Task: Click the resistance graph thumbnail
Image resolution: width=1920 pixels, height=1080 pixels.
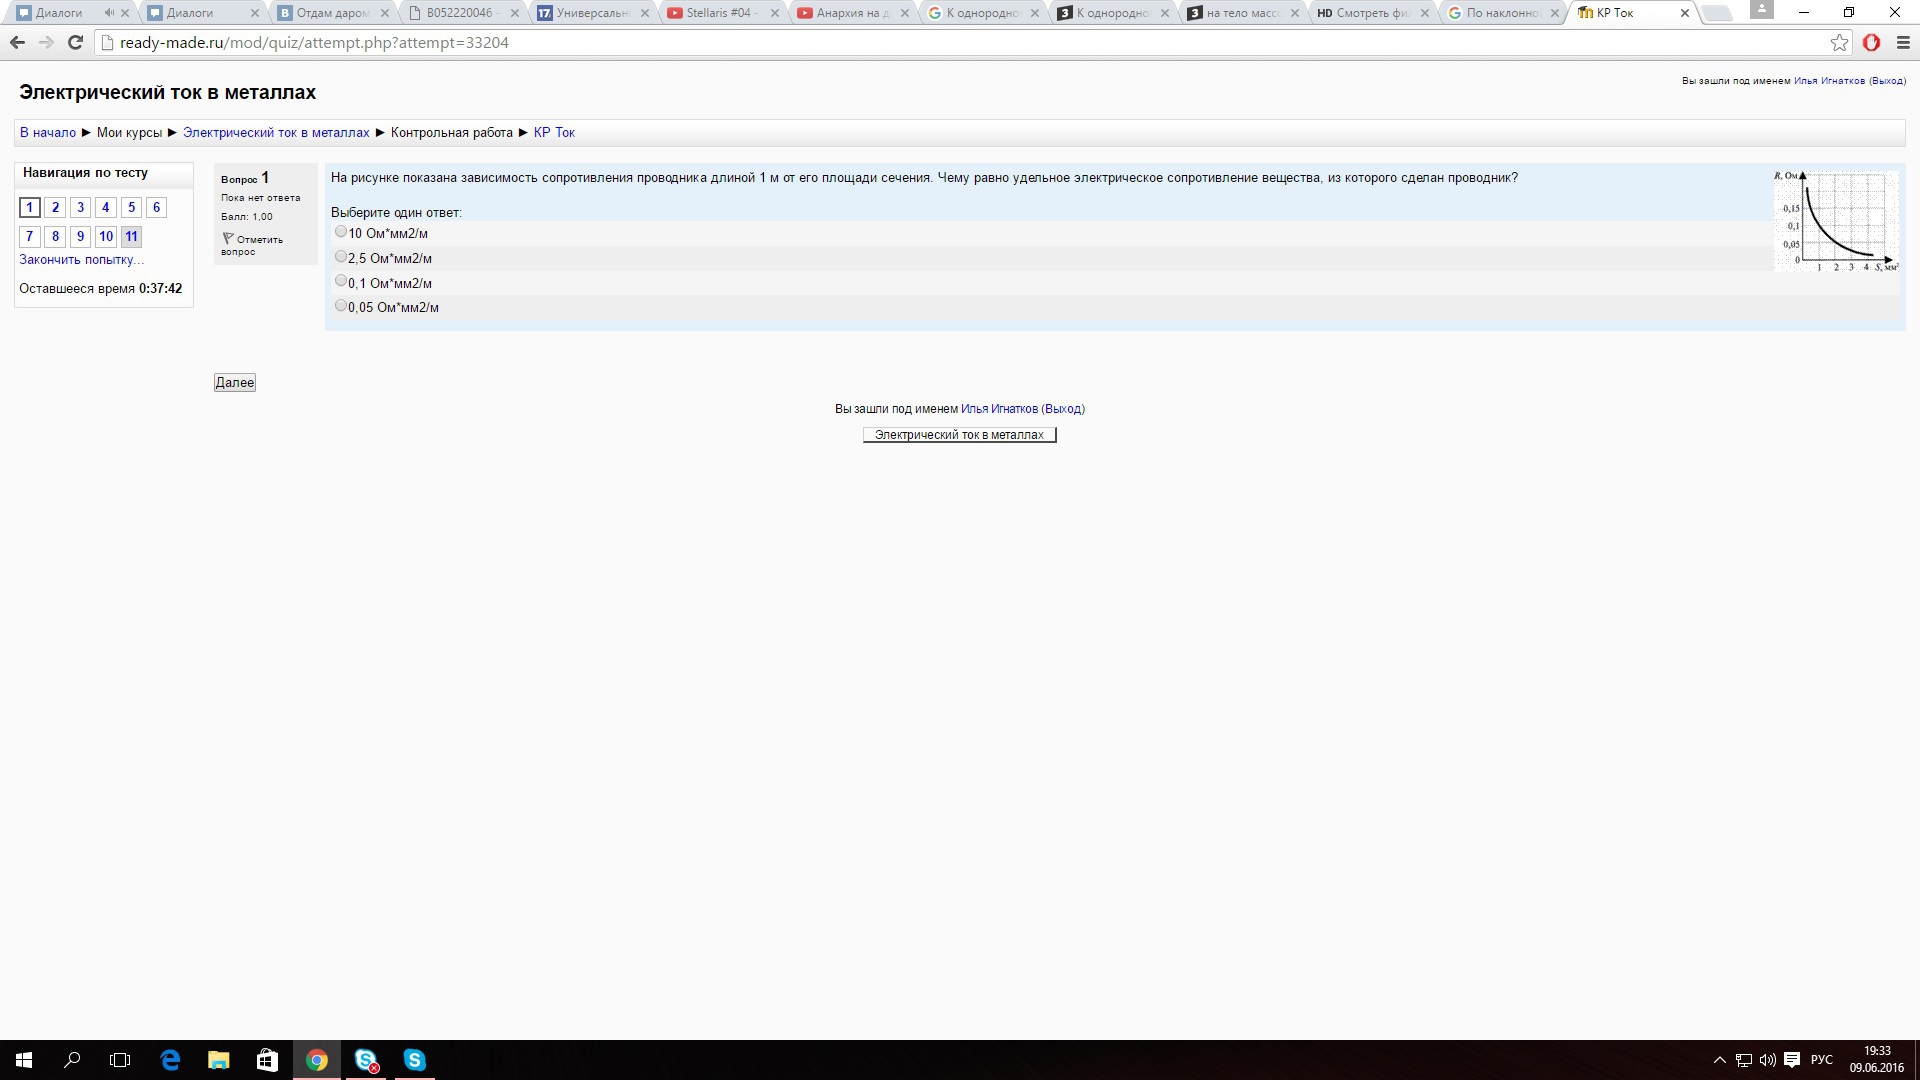Action: [x=1836, y=221]
